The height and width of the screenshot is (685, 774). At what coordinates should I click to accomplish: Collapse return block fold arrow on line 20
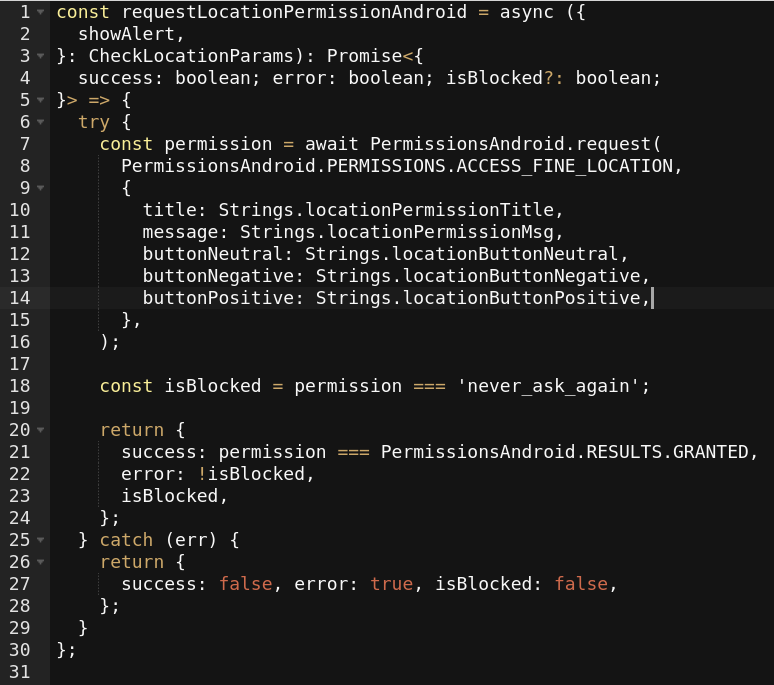pos(40,430)
